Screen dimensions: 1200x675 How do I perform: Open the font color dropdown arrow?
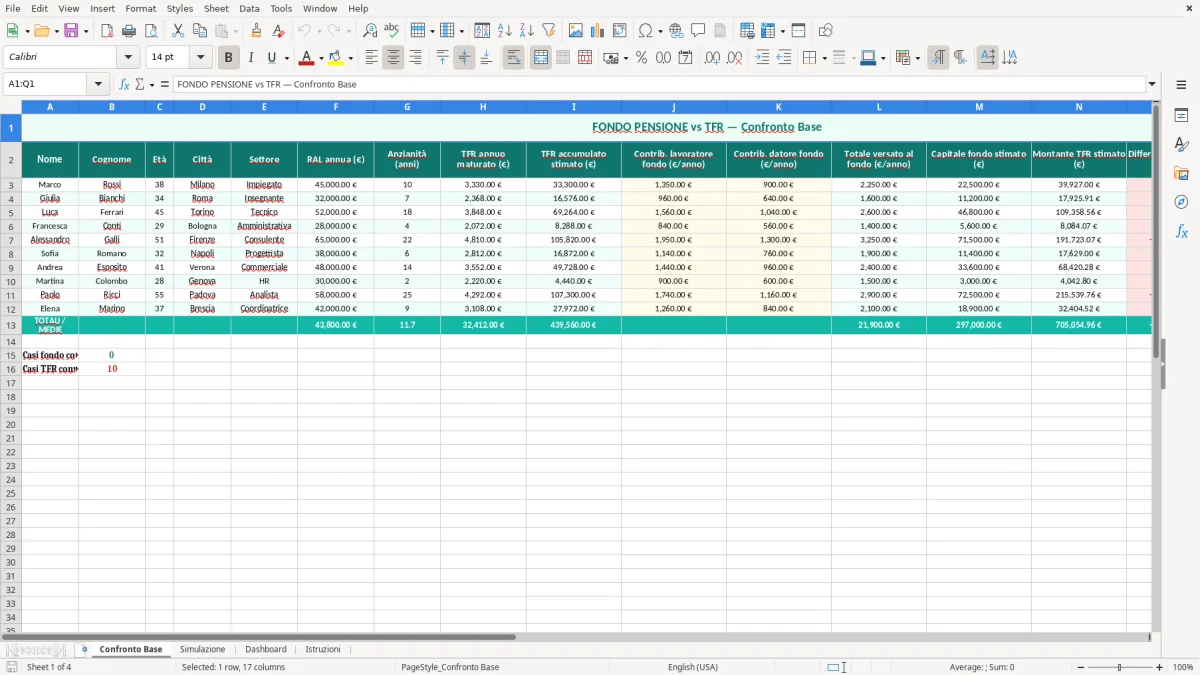pyautogui.click(x=321, y=58)
